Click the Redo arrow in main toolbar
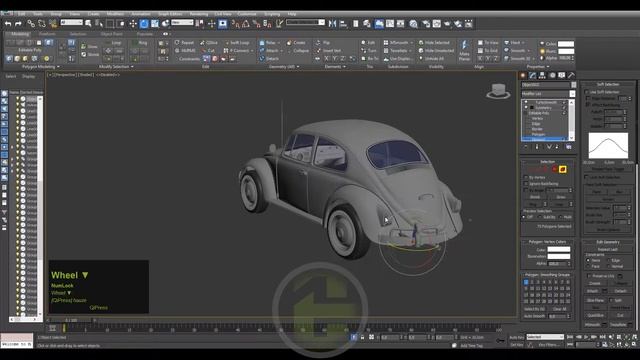Viewport: 640px width, 360px height. [x=18, y=24]
